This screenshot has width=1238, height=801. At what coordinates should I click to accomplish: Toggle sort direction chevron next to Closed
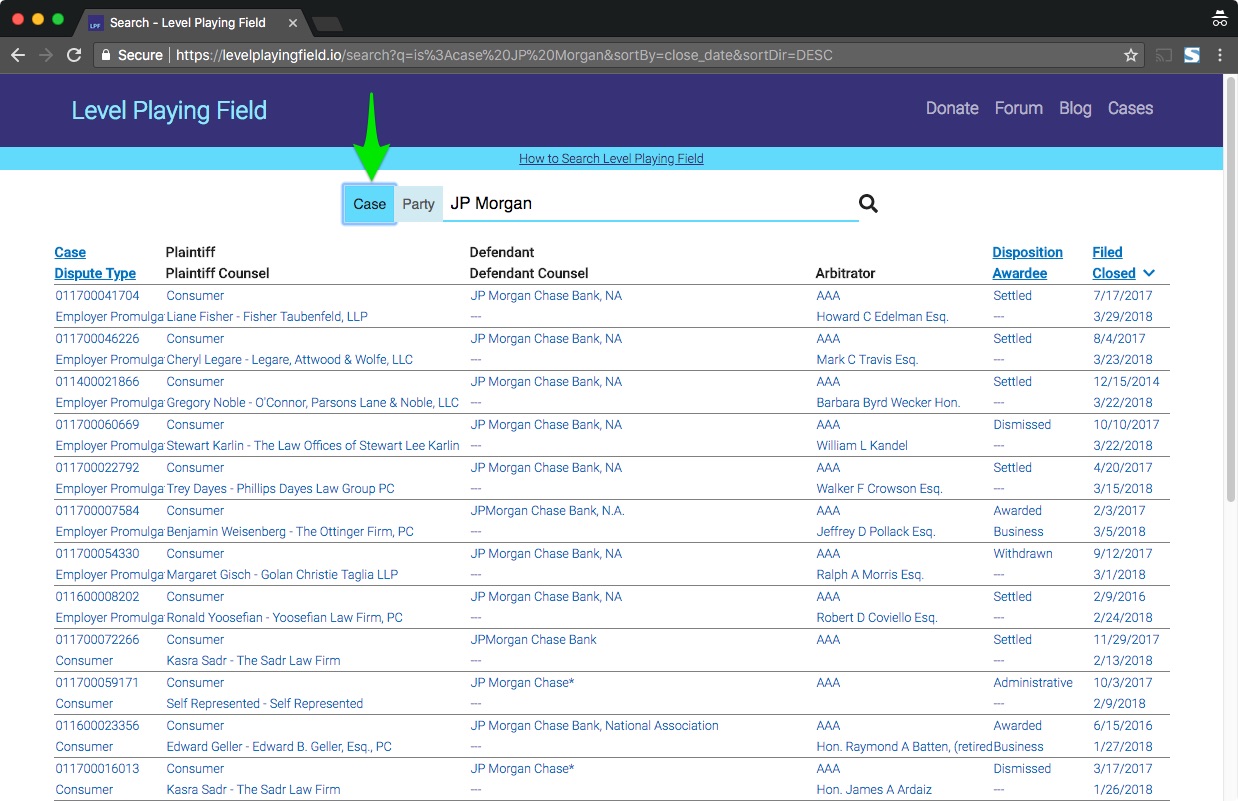[x=1149, y=273]
